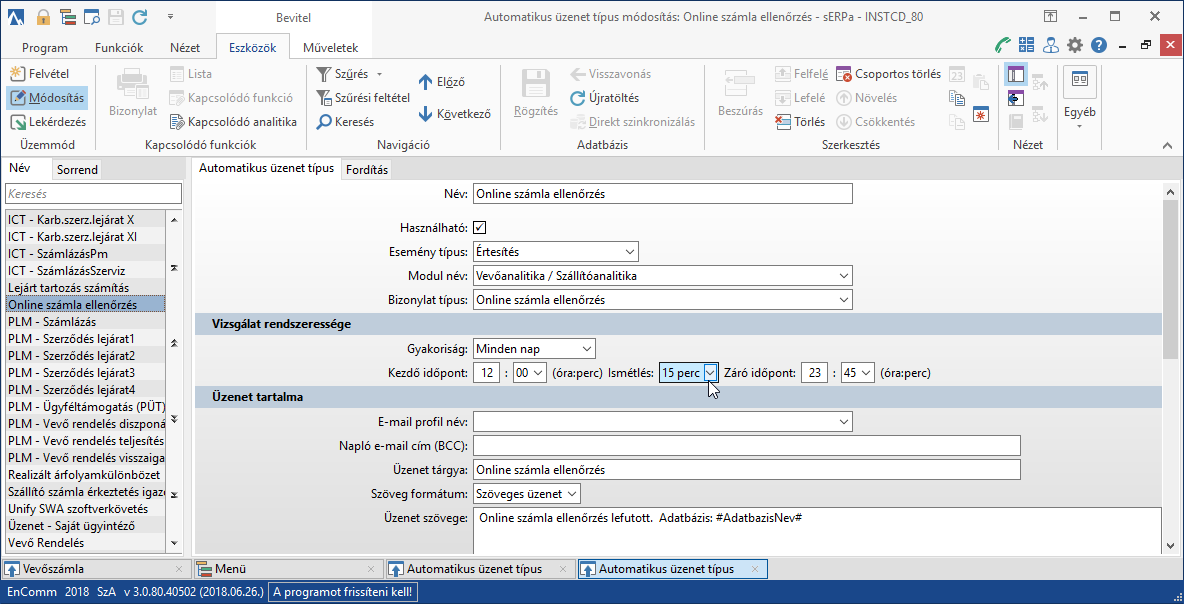Click Keresés search in Navigáció group

coord(345,122)
